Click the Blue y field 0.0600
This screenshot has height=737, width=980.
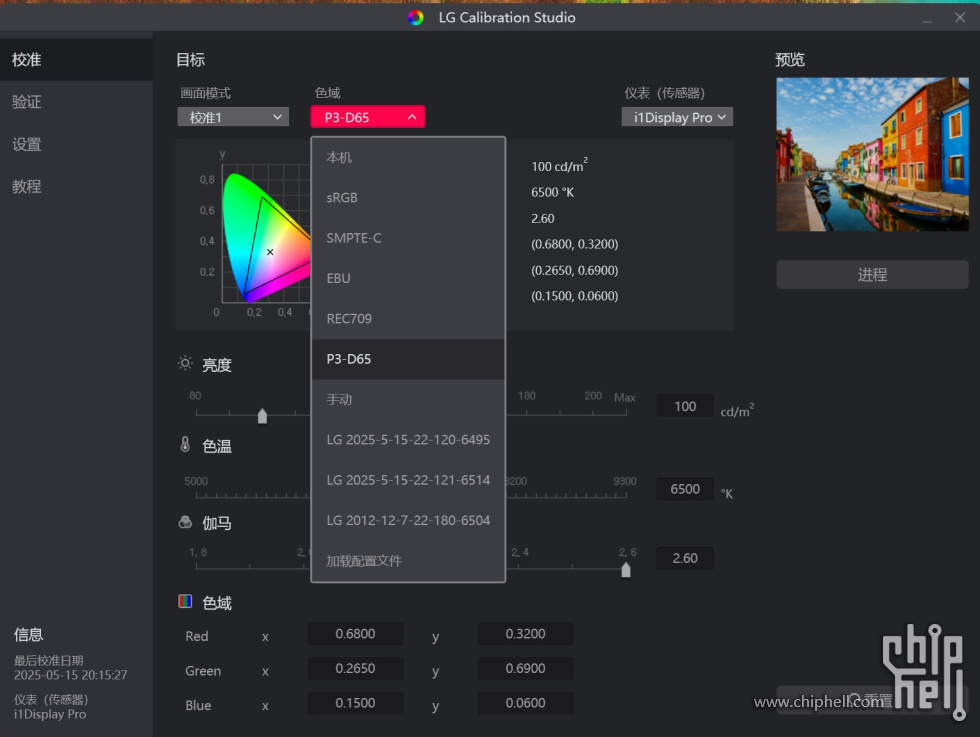coord(525,703)
